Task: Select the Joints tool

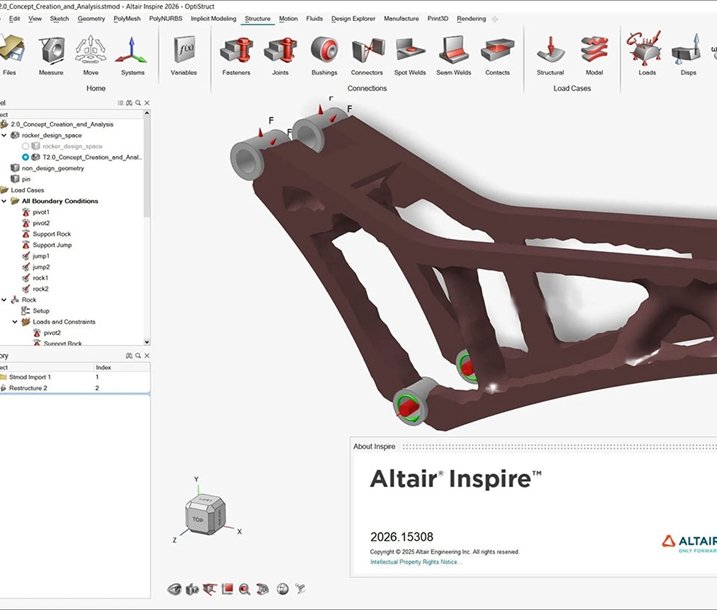Action: point(280,50)
